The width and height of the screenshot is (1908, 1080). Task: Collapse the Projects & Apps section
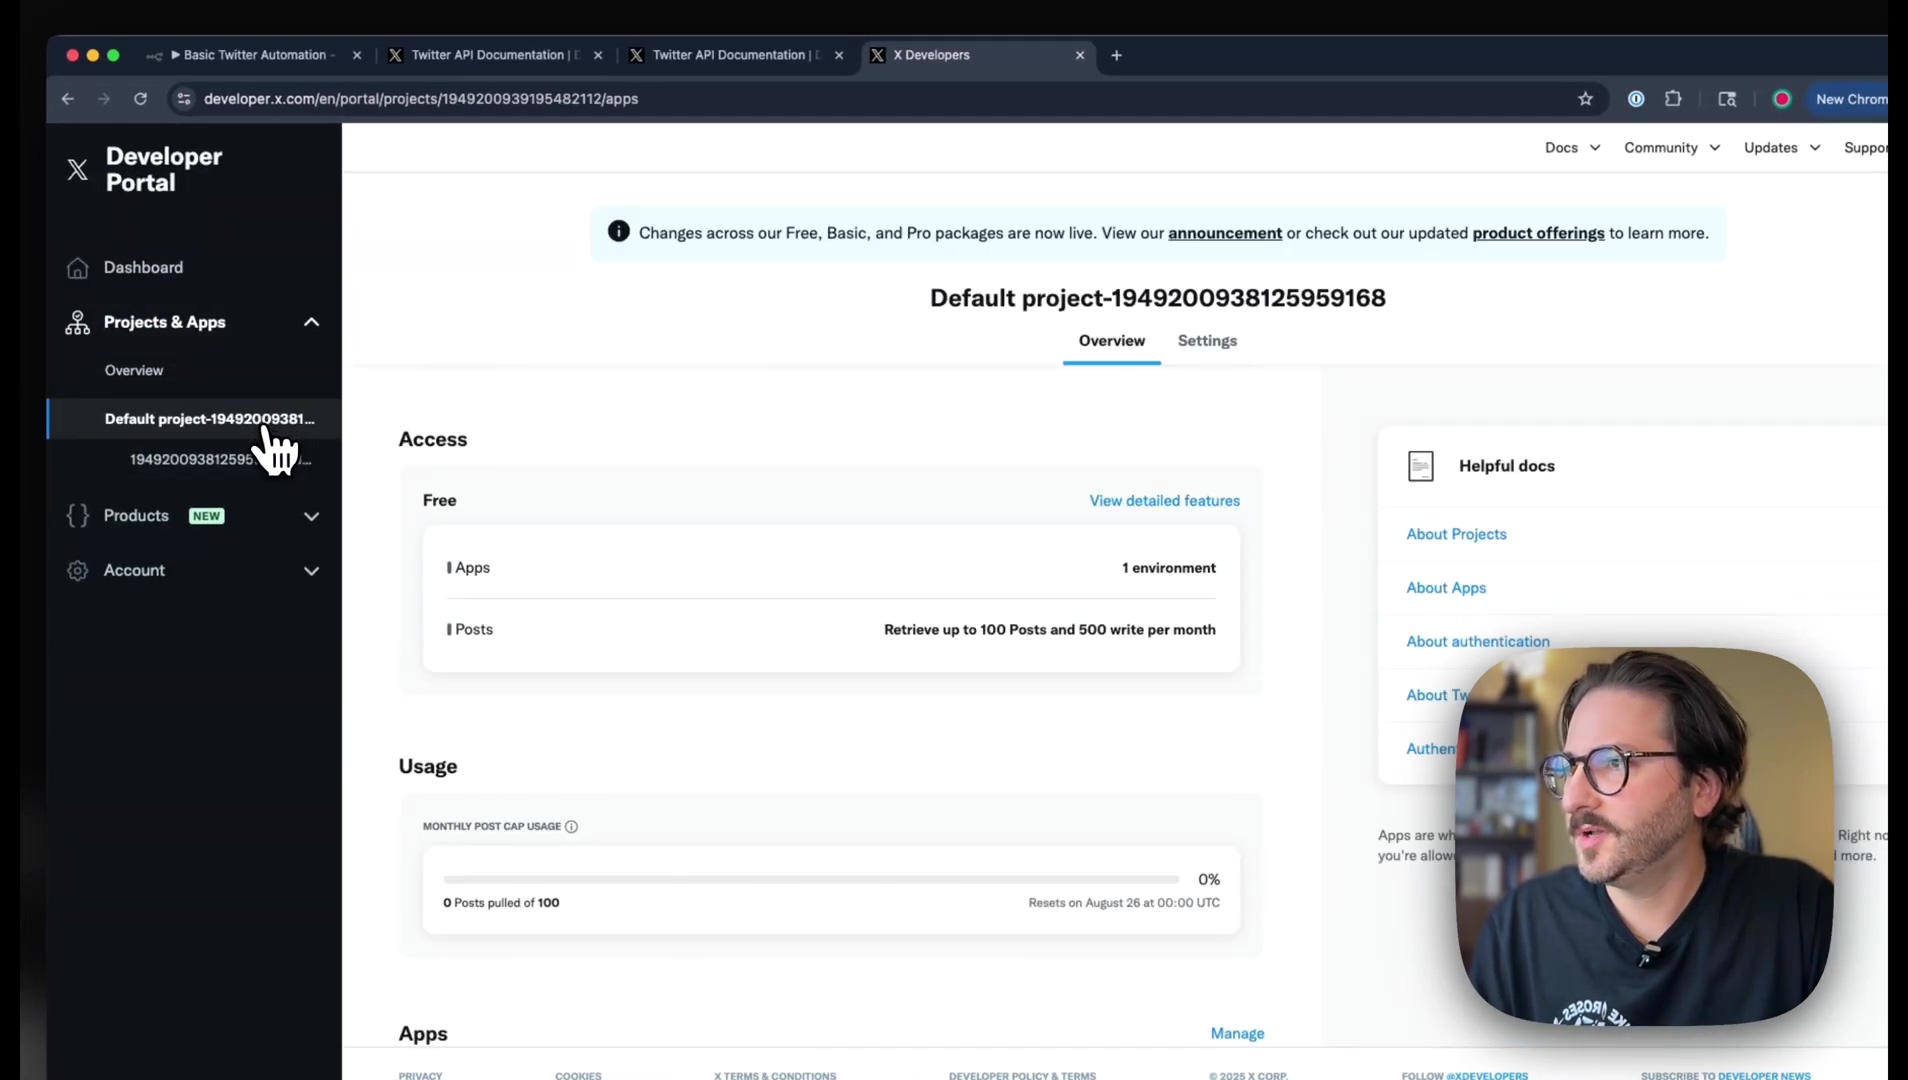311,322
